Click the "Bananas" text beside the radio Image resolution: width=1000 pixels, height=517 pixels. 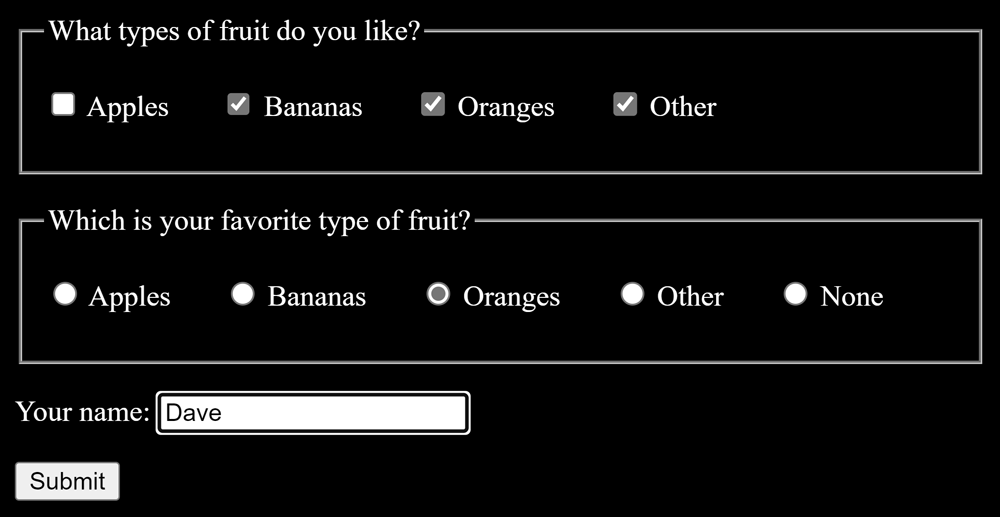tap(317, 297)
